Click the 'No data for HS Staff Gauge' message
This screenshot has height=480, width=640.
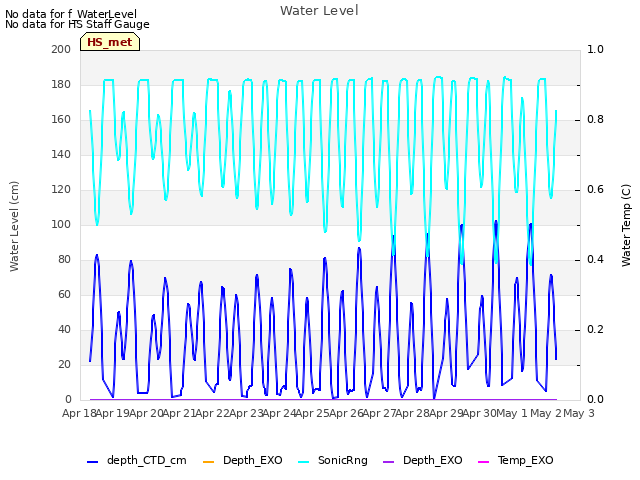(x=77, y=24)
